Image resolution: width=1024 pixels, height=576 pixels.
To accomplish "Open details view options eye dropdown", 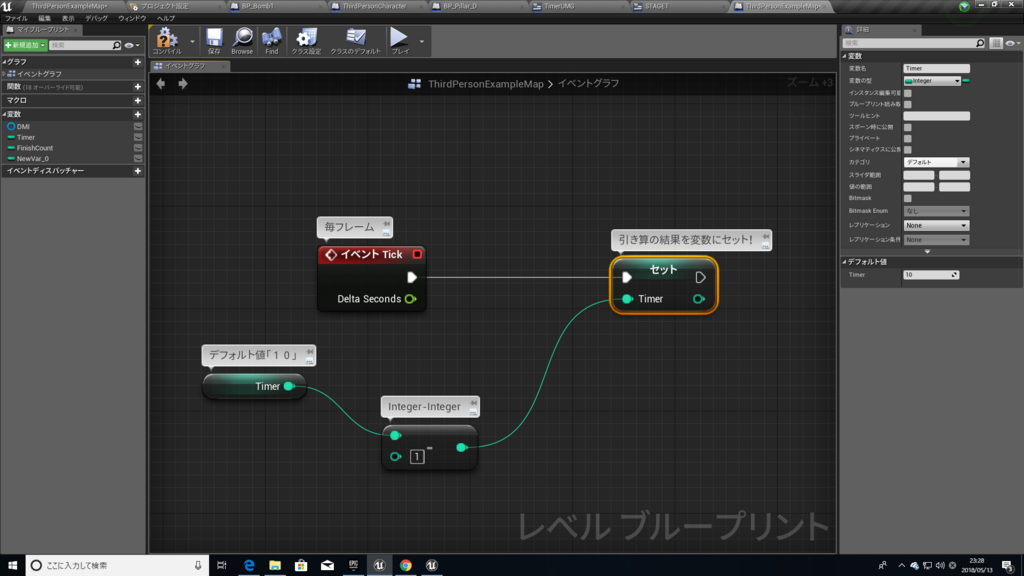I will [1013, 43].
